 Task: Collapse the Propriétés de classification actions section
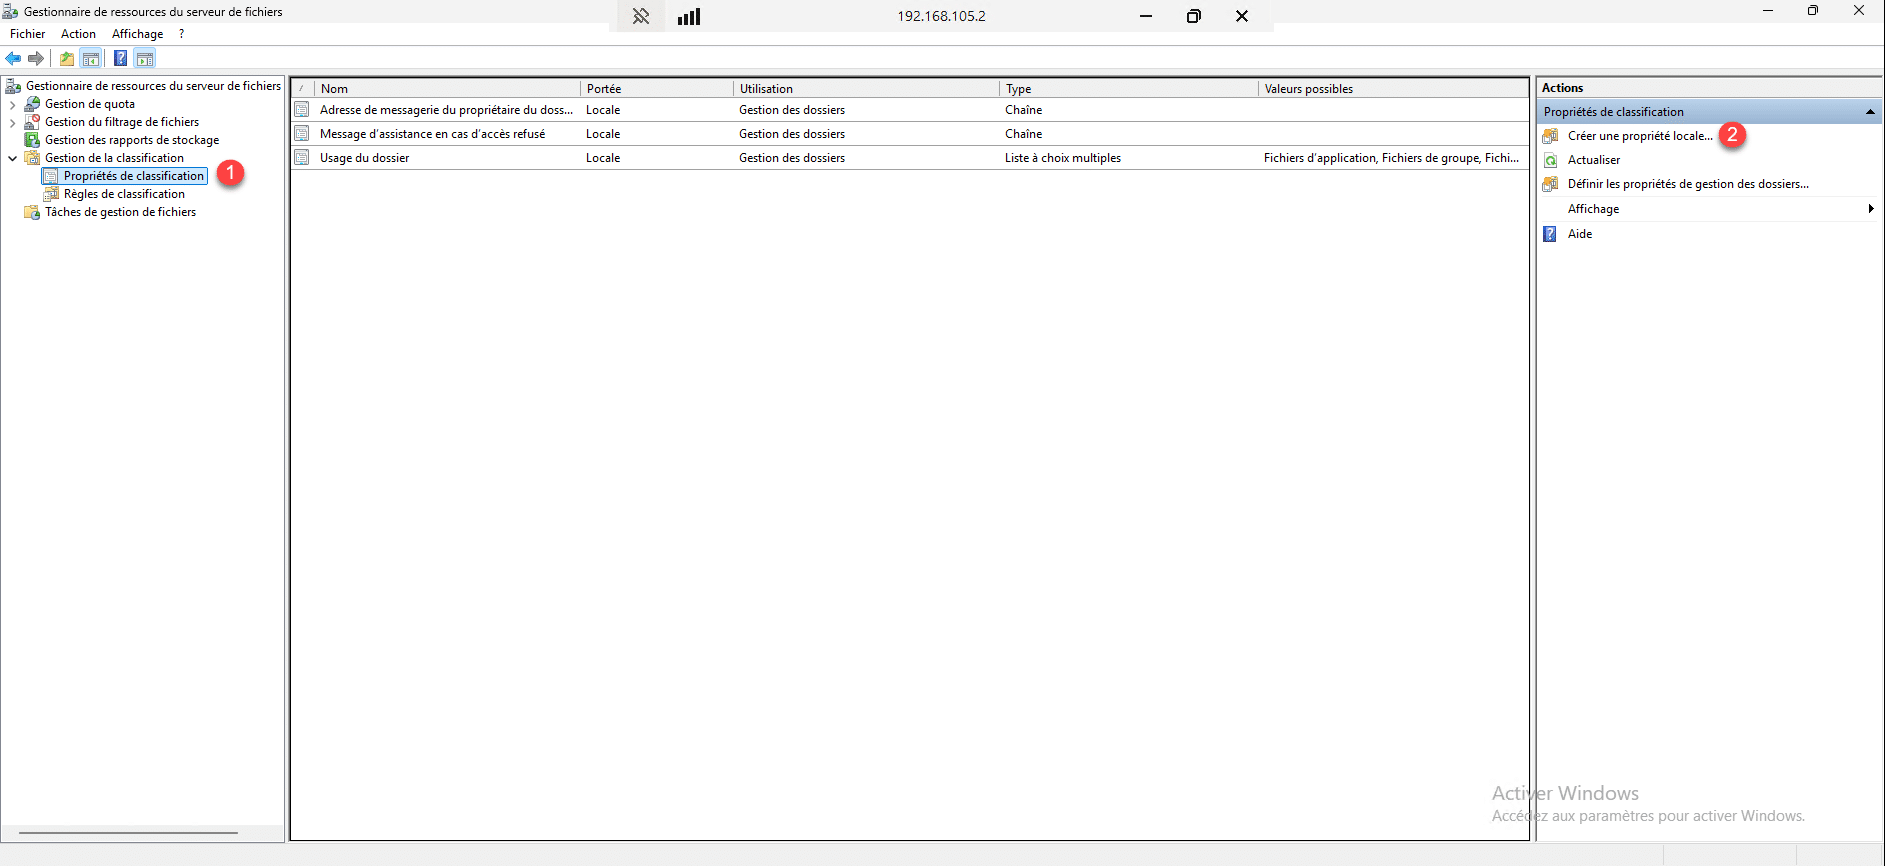pos(1870,112)
